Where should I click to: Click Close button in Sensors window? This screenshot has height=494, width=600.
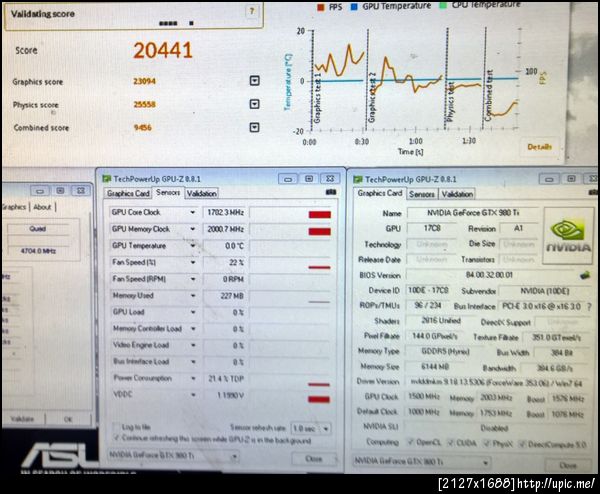(x=314, y=458)
